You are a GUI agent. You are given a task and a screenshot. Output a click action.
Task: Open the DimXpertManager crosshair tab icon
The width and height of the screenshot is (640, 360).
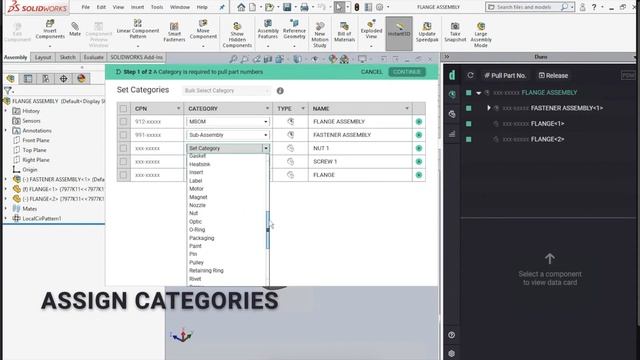63,78
